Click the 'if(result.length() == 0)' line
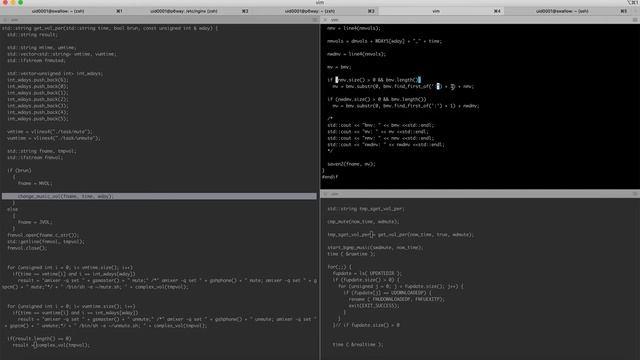Viewport: 640px width, 360px height. pyautogui.click(x=39, y=338)
